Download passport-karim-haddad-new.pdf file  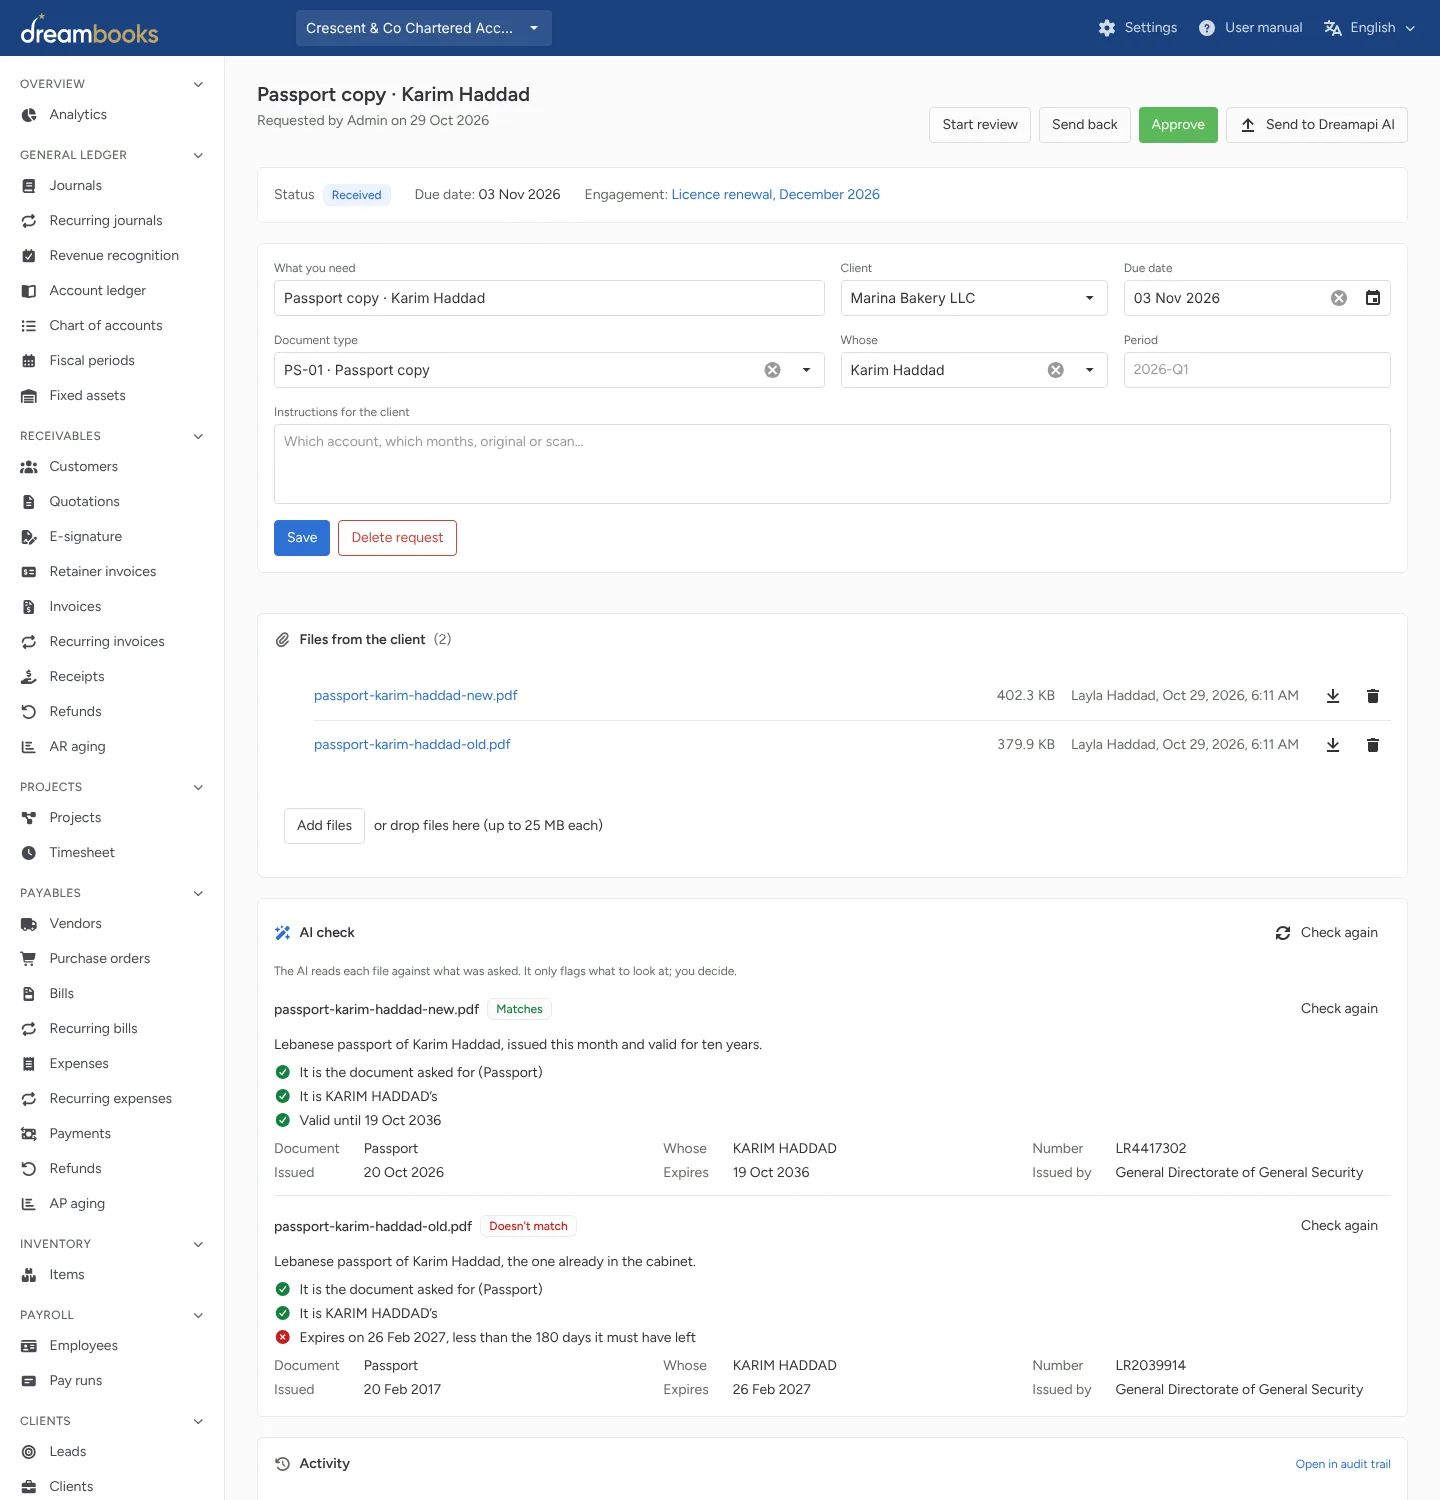[1333, 696]
